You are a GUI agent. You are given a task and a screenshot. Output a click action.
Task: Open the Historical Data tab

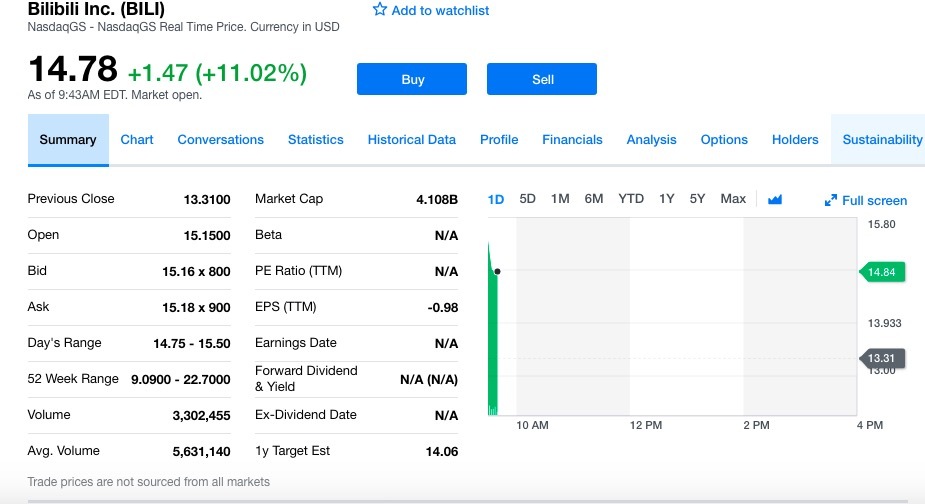411,140
